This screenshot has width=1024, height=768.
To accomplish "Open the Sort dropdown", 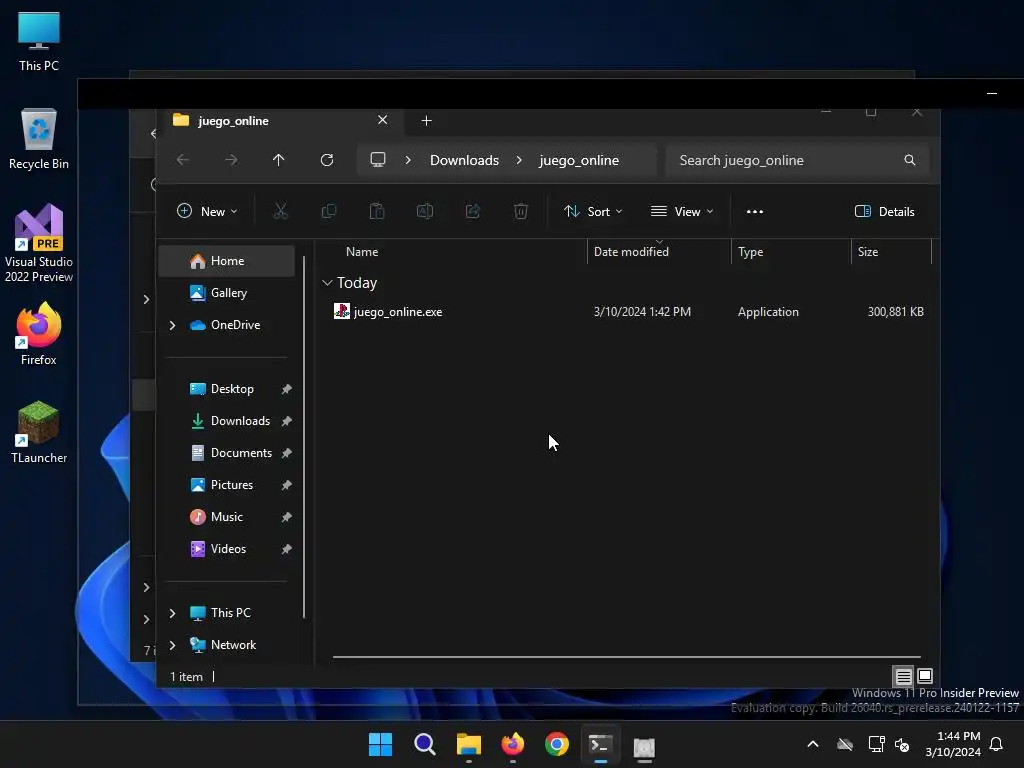I will pos(593,212).
